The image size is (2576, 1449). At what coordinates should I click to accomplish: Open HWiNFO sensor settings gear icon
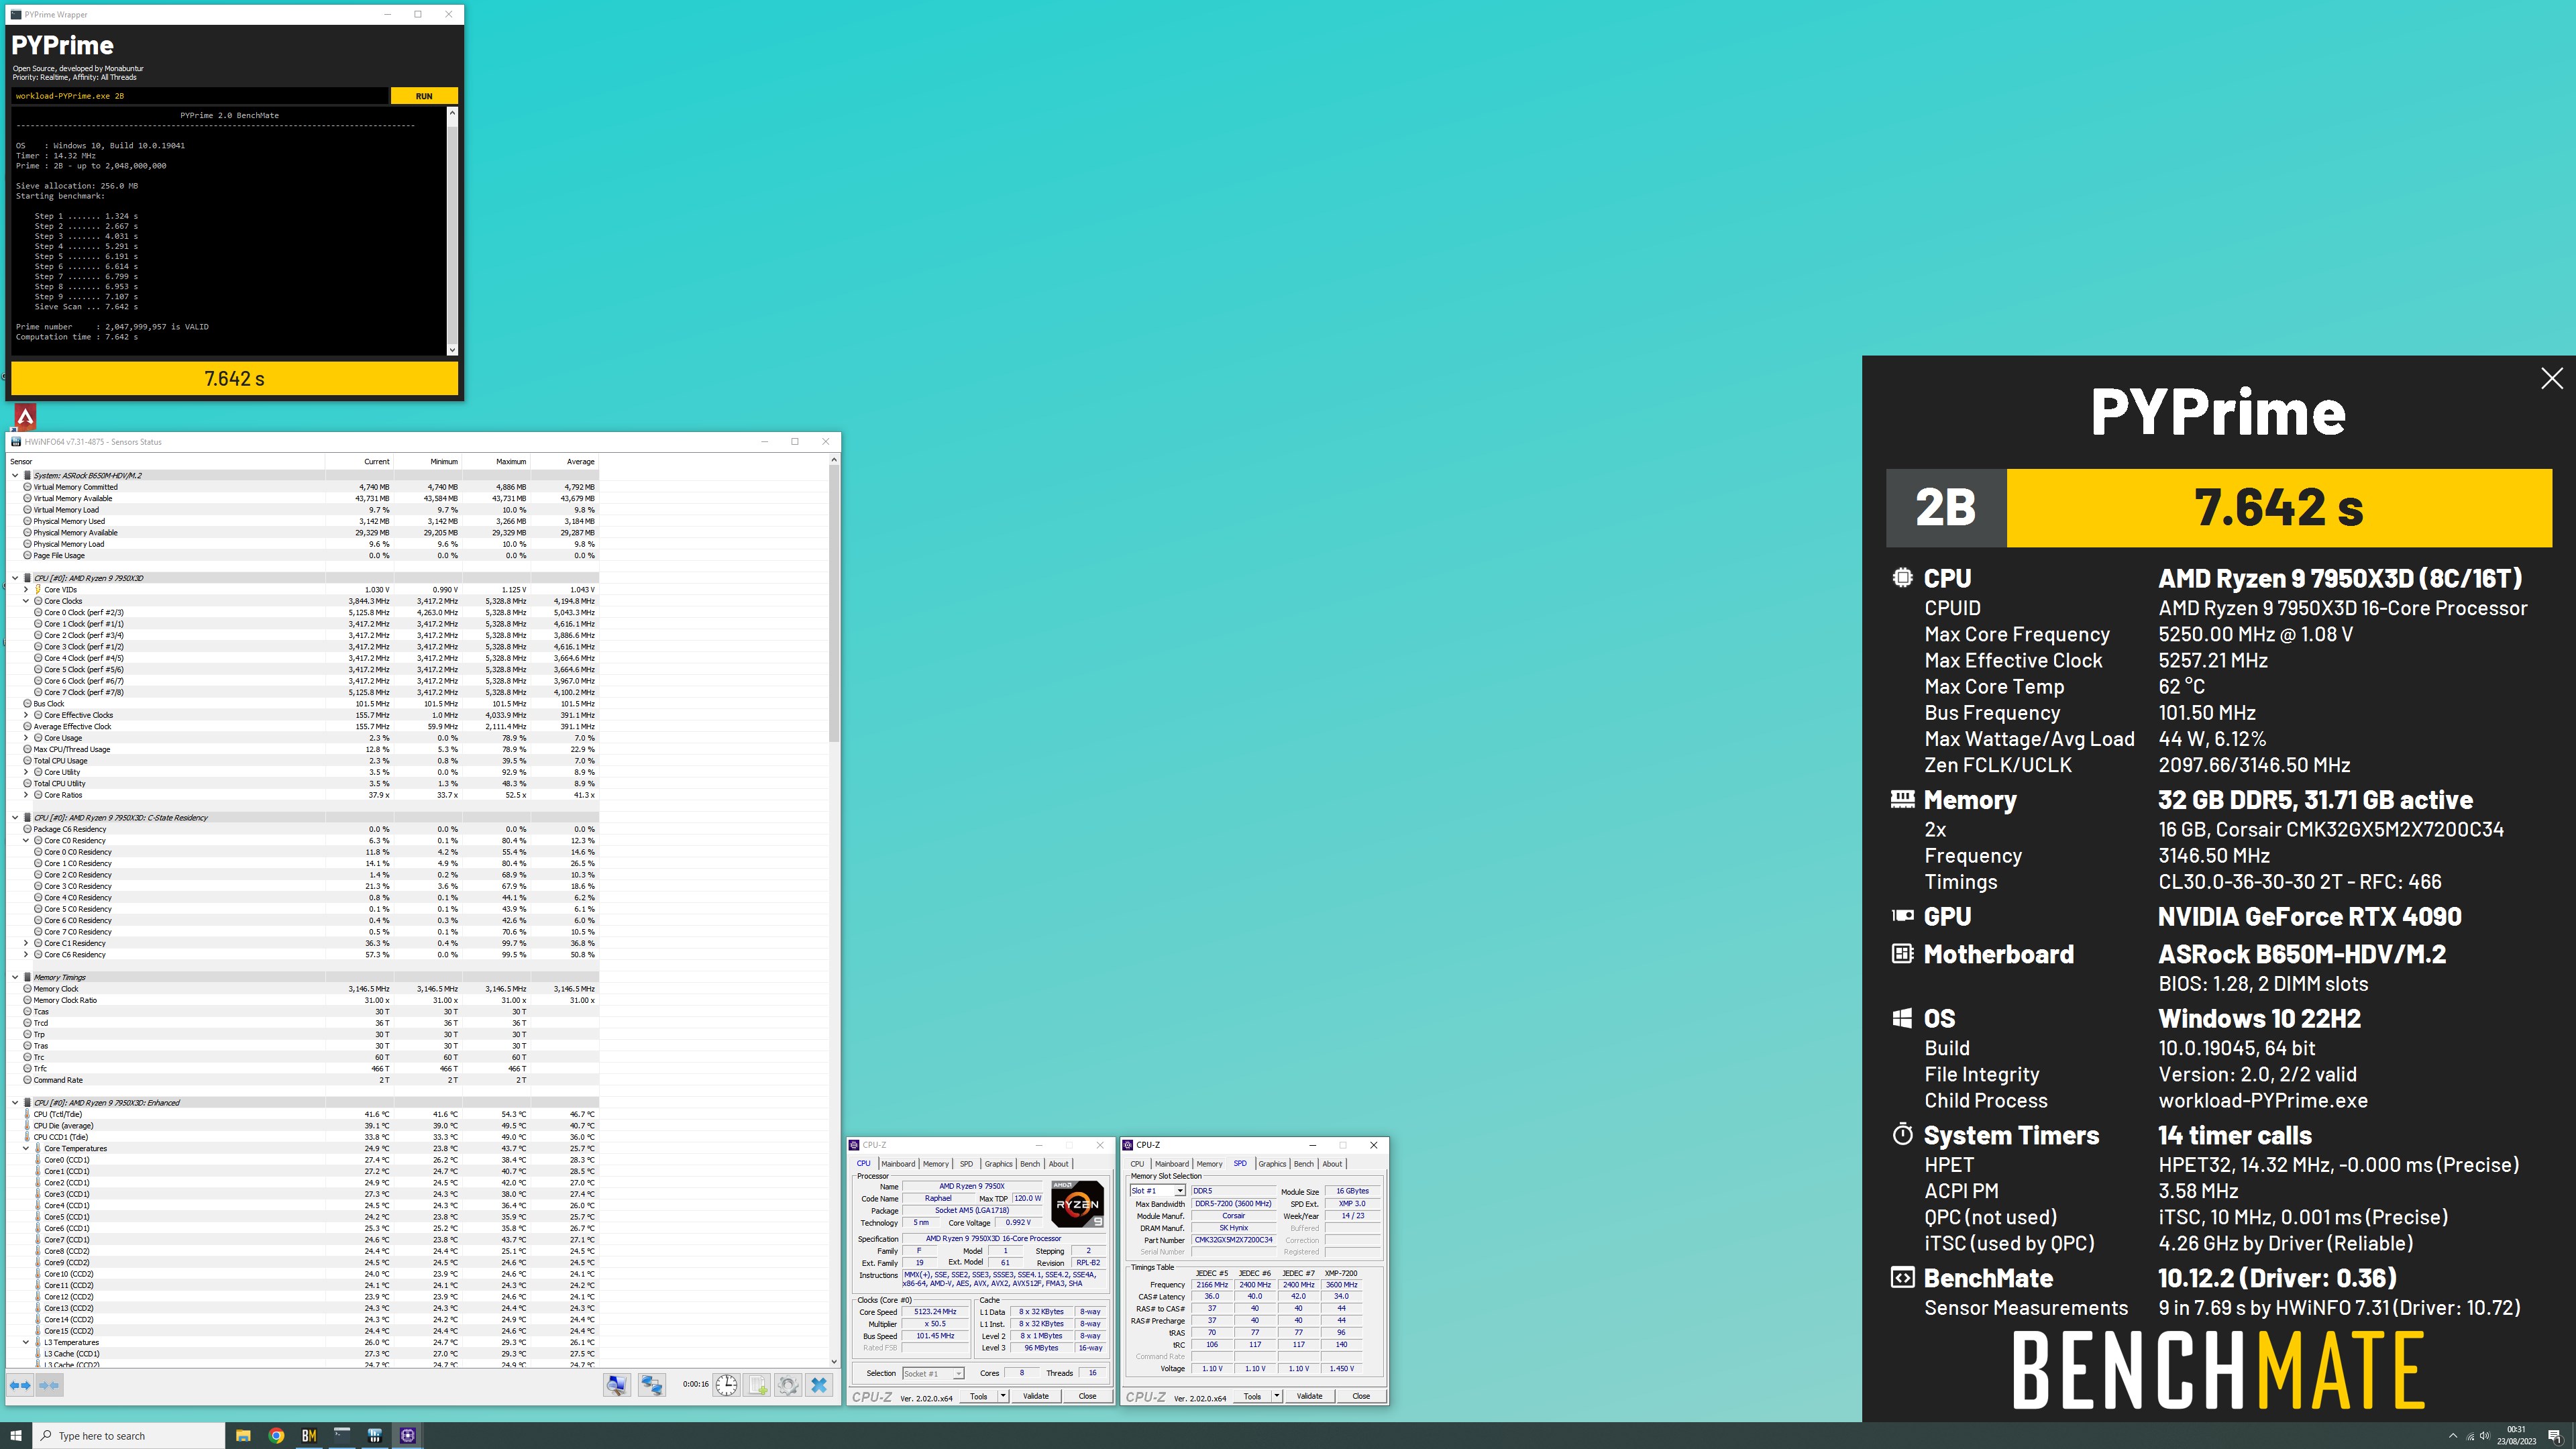[788, 1385]
